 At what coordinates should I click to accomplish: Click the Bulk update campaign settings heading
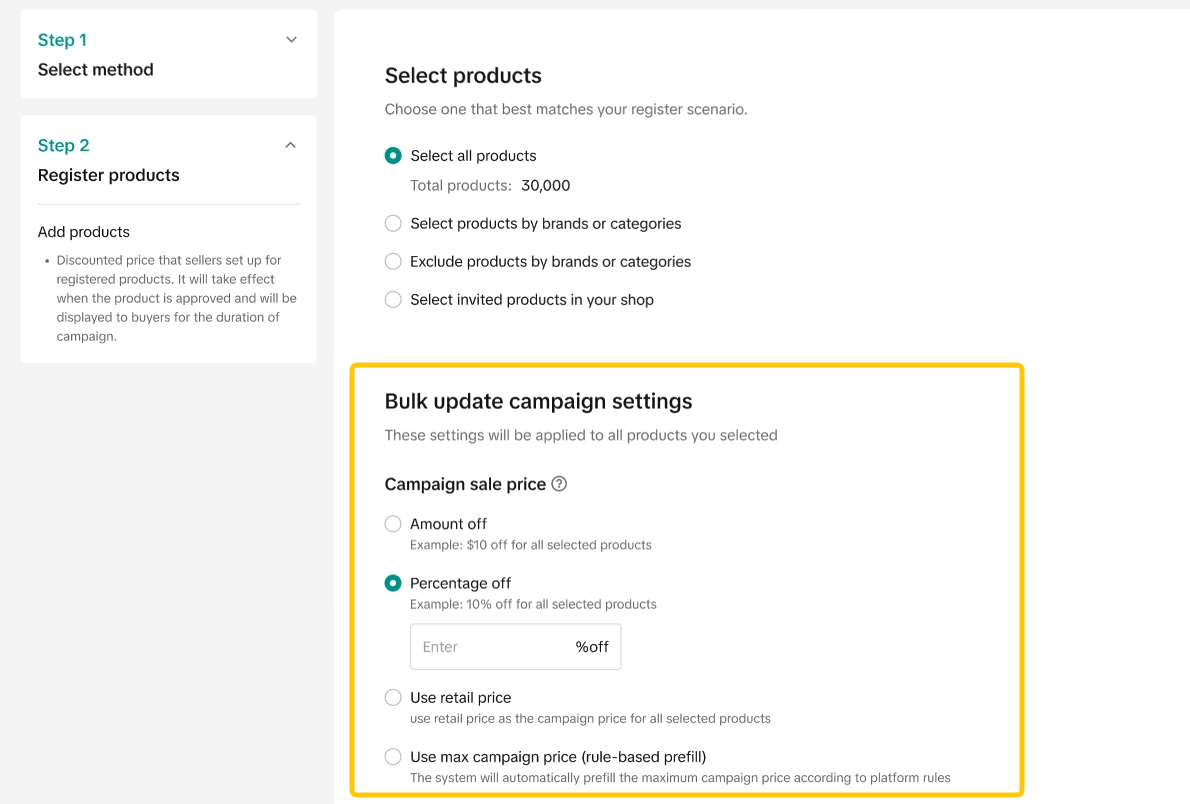(538, 401)
